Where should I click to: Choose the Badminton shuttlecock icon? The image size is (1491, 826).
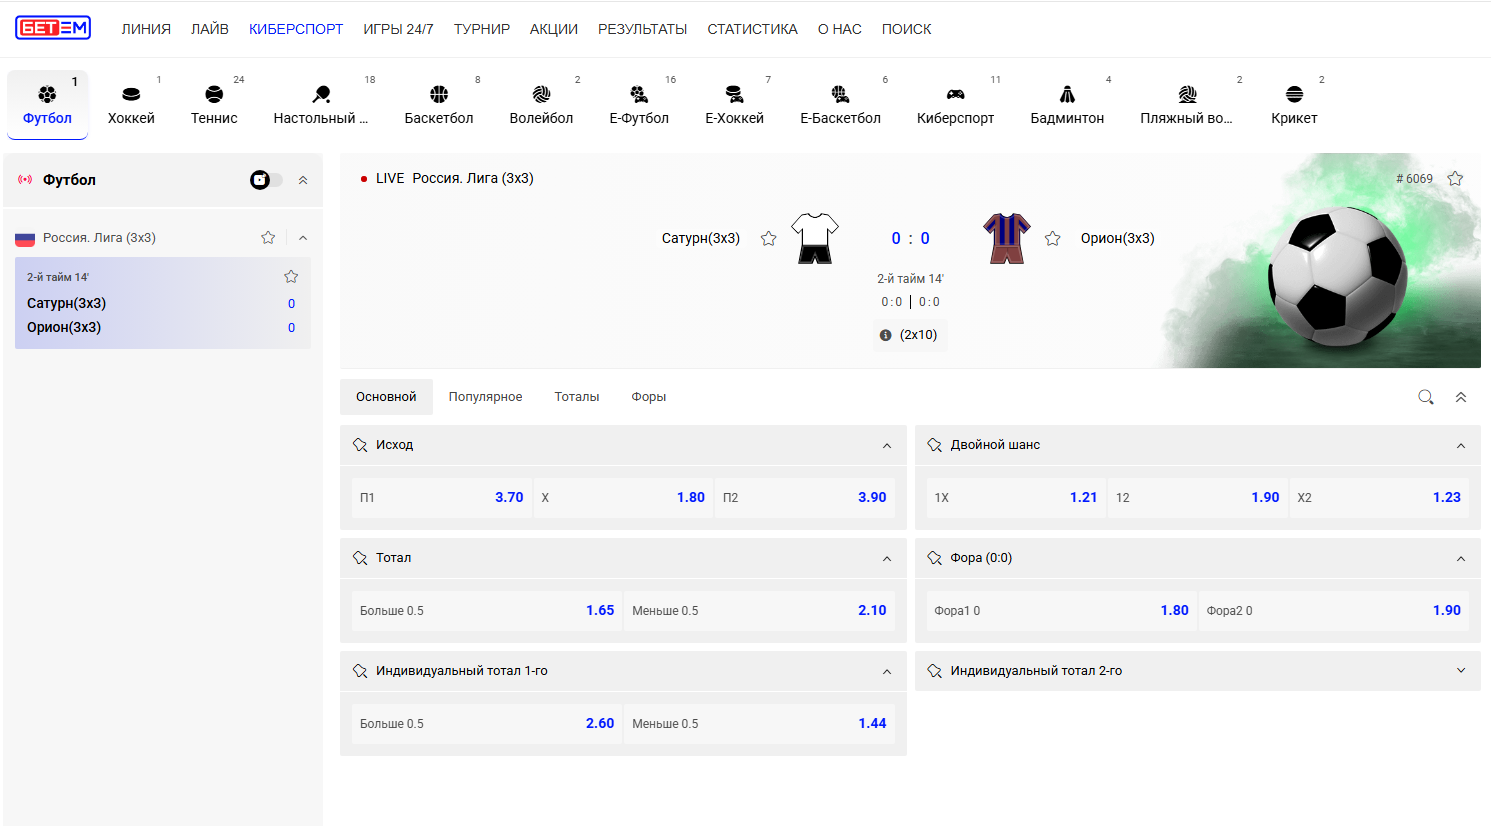tap(1067, 94)
